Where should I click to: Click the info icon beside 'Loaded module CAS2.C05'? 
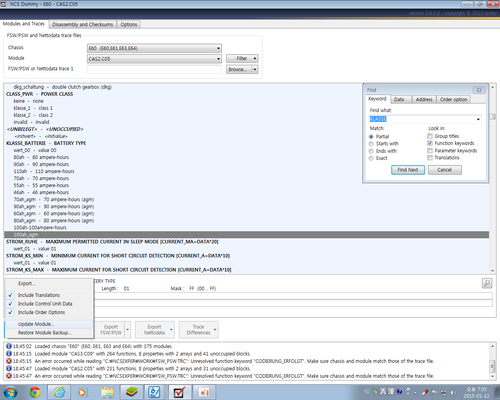tap(9, 368)
